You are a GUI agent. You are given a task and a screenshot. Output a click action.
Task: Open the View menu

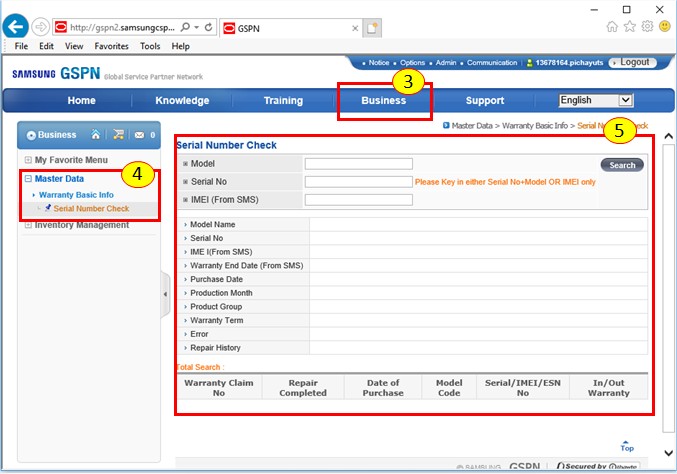(74, 46)
